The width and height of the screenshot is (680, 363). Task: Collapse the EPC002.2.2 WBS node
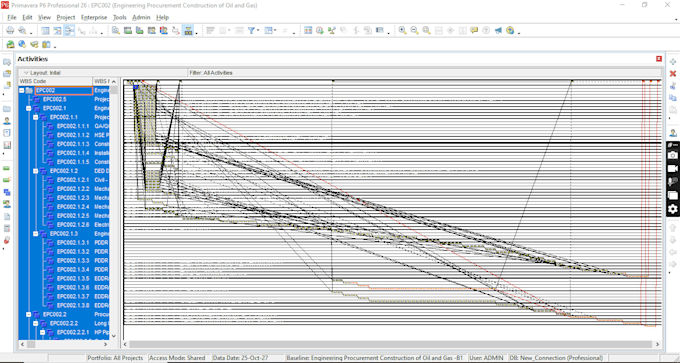tap(36, 323)
